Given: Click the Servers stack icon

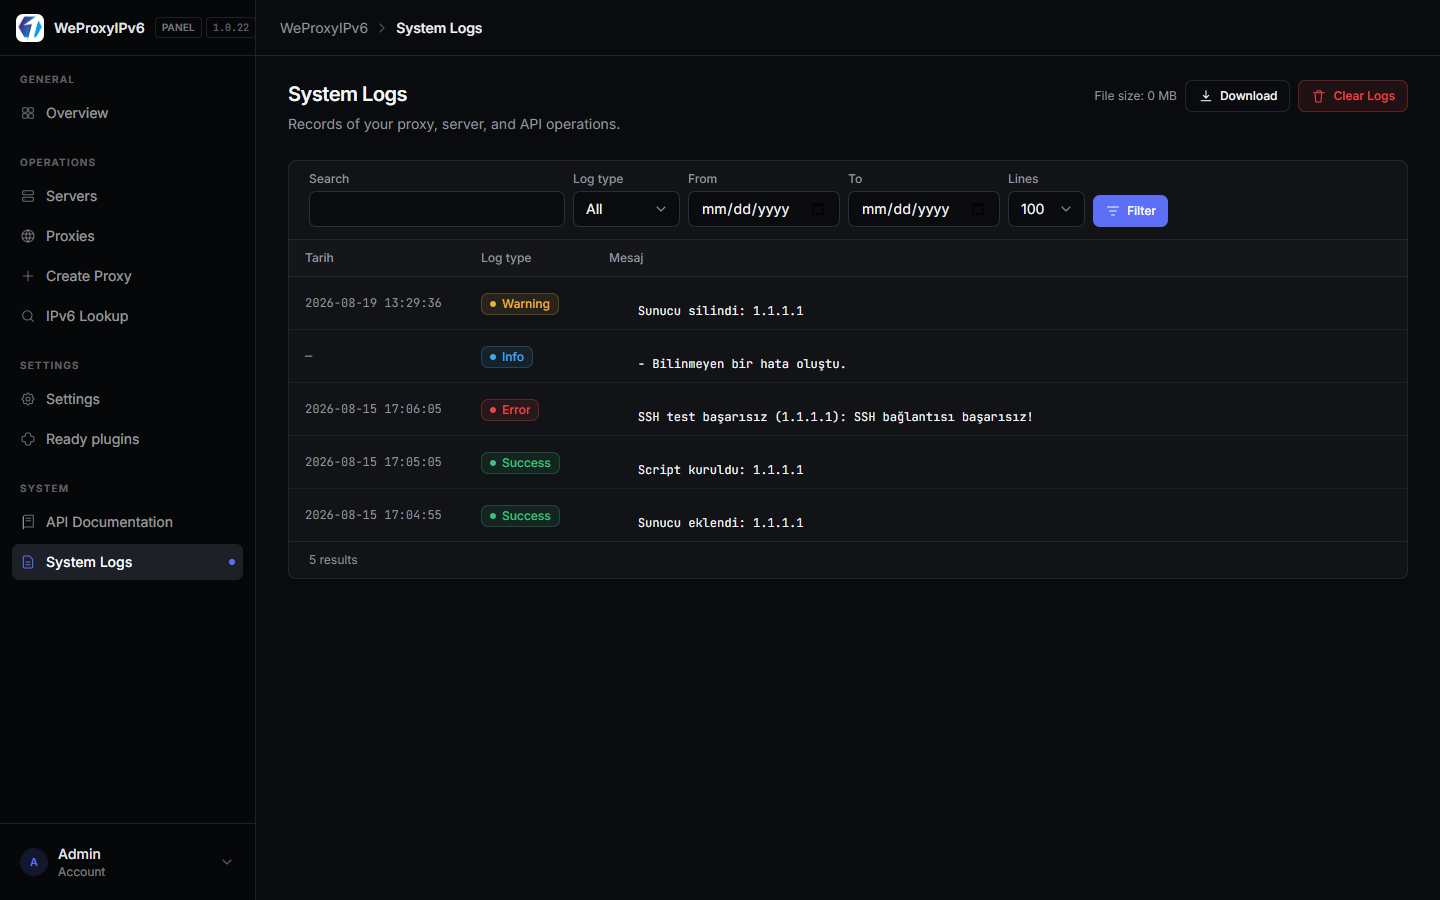Looking at the screenshot, I should (x=28, y=196).
